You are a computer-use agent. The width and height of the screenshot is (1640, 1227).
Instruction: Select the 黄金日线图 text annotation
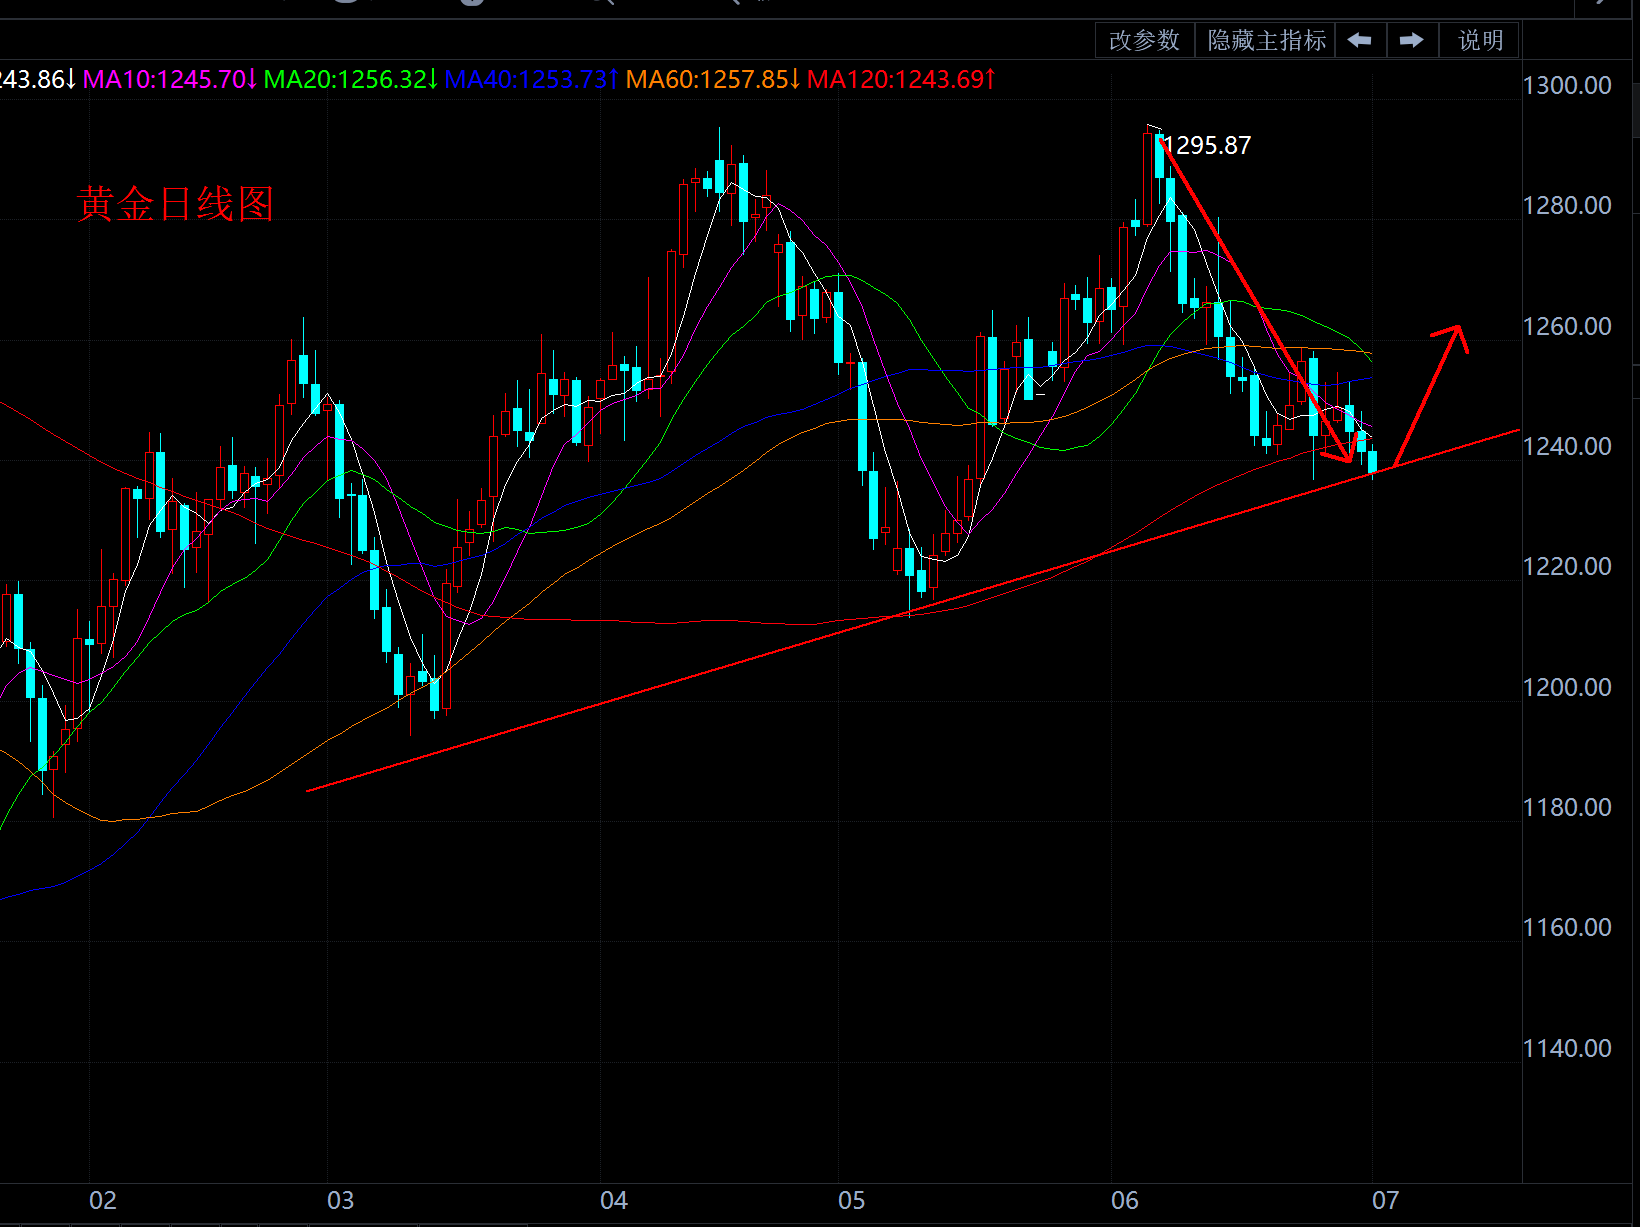pos(176,204)
